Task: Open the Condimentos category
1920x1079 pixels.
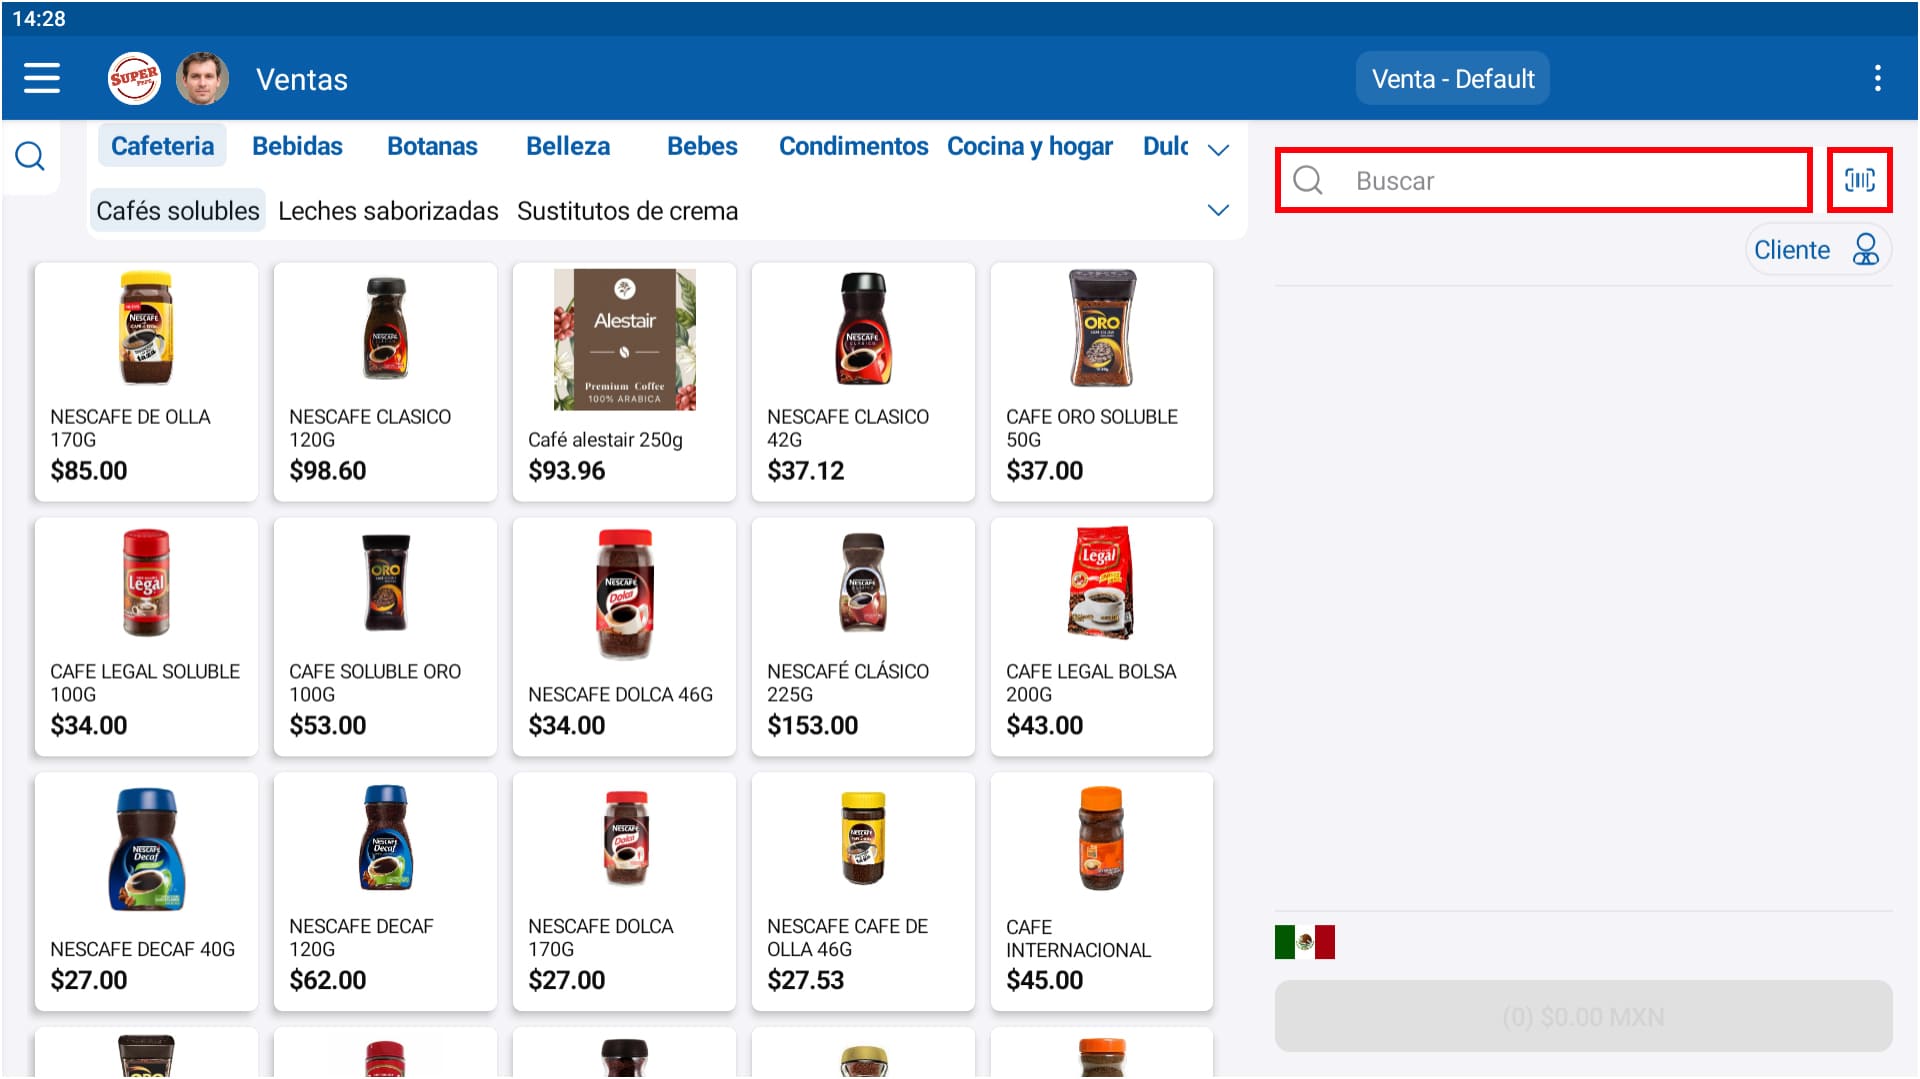Action: click(x=853, y=146)
